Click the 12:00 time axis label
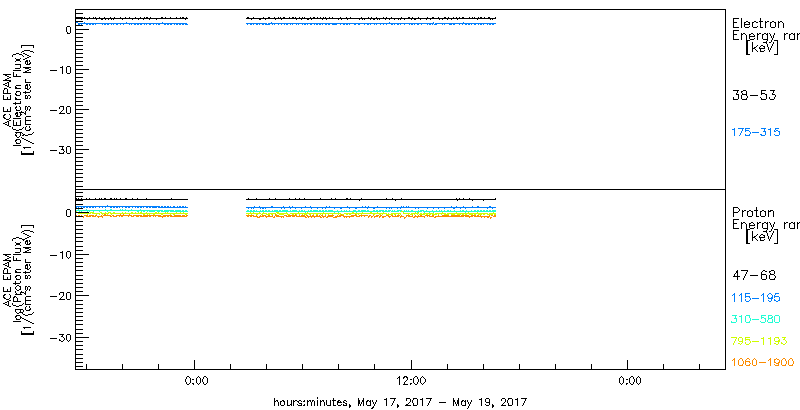The width and height of the screenshot is (800, 410). (411, 381)
